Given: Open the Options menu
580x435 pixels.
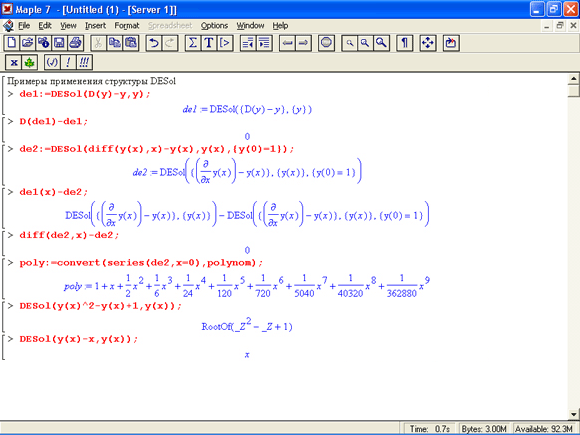Looking at the screenshot, I should (214, 26).
